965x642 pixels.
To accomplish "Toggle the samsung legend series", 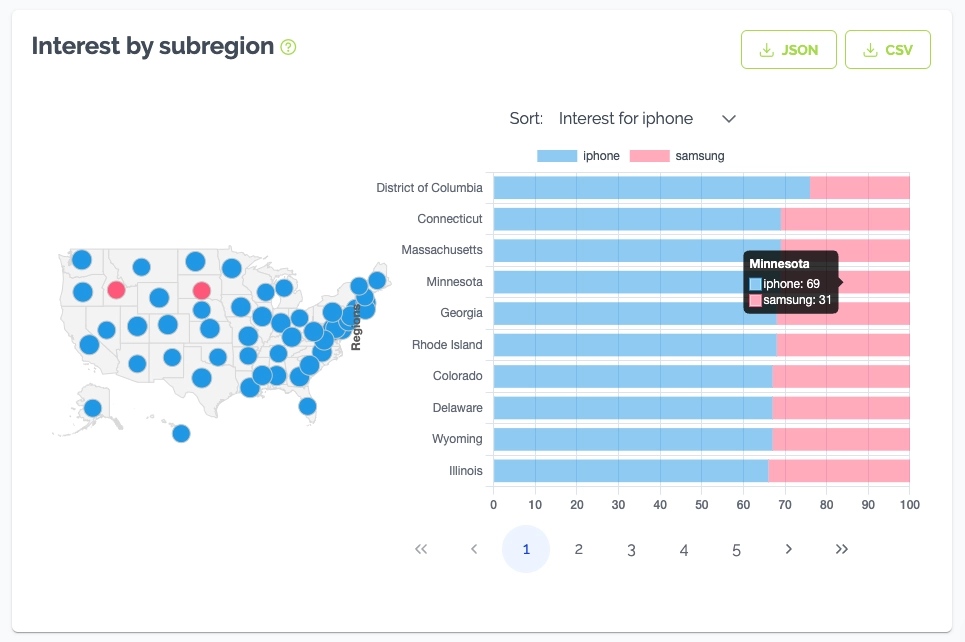I will point(699,156).
